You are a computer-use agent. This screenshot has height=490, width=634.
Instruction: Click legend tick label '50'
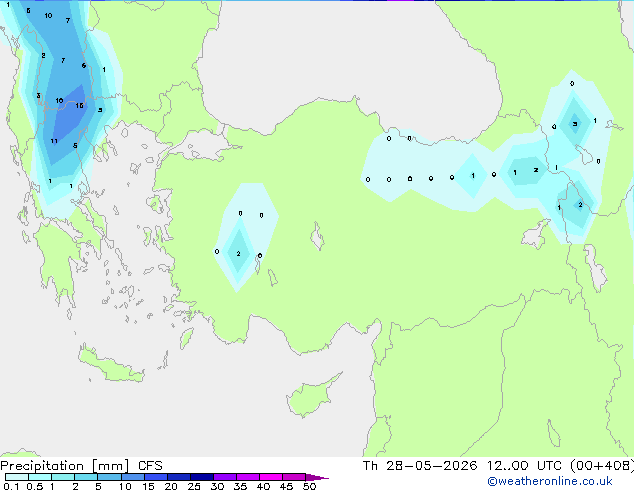point(309,486)
